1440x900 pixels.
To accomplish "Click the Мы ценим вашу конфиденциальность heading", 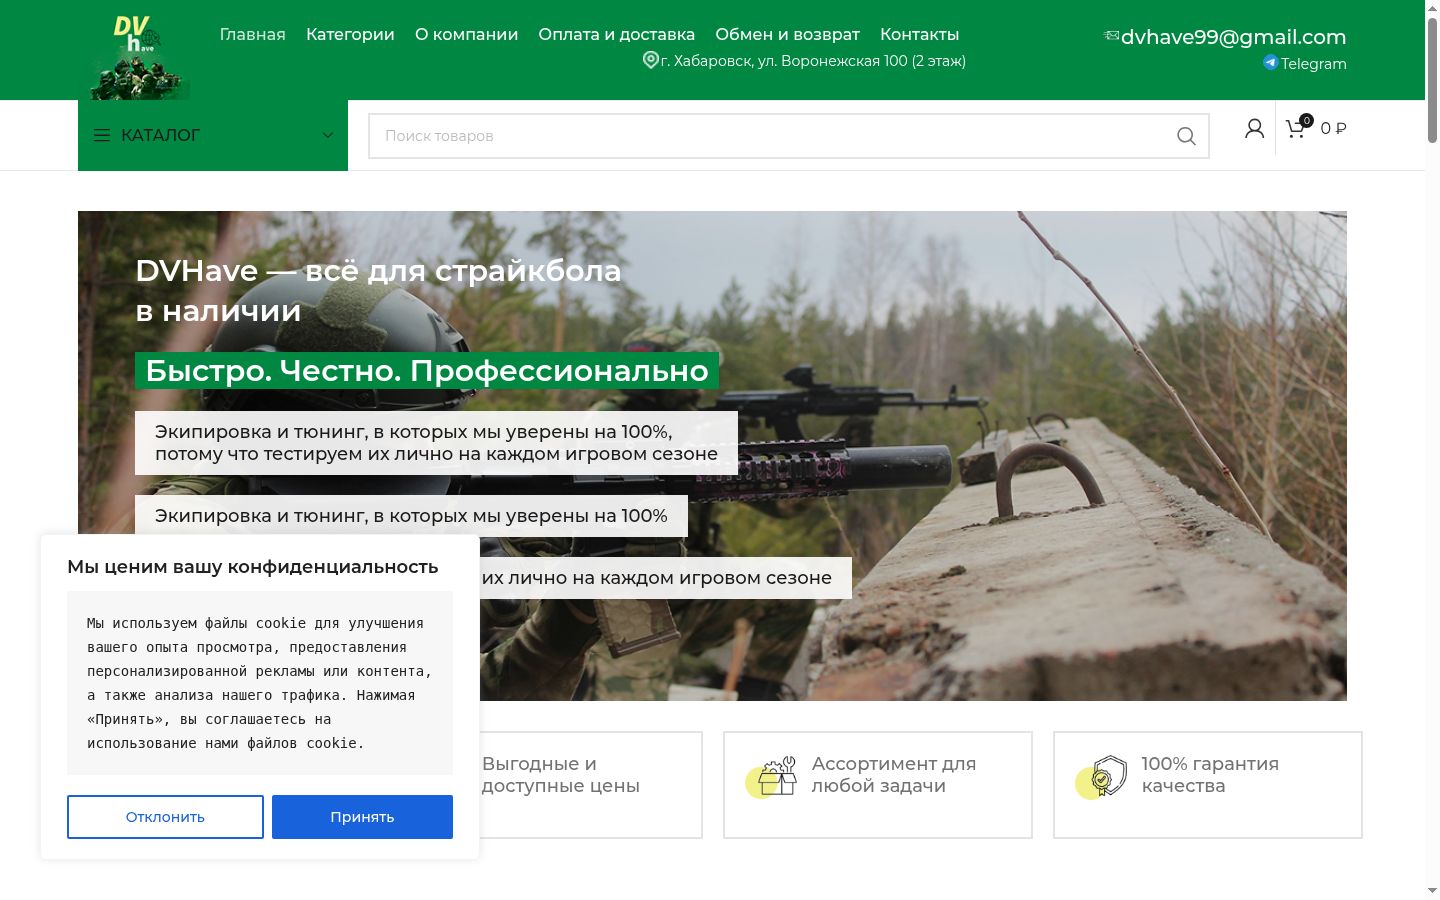I will 253,567.
